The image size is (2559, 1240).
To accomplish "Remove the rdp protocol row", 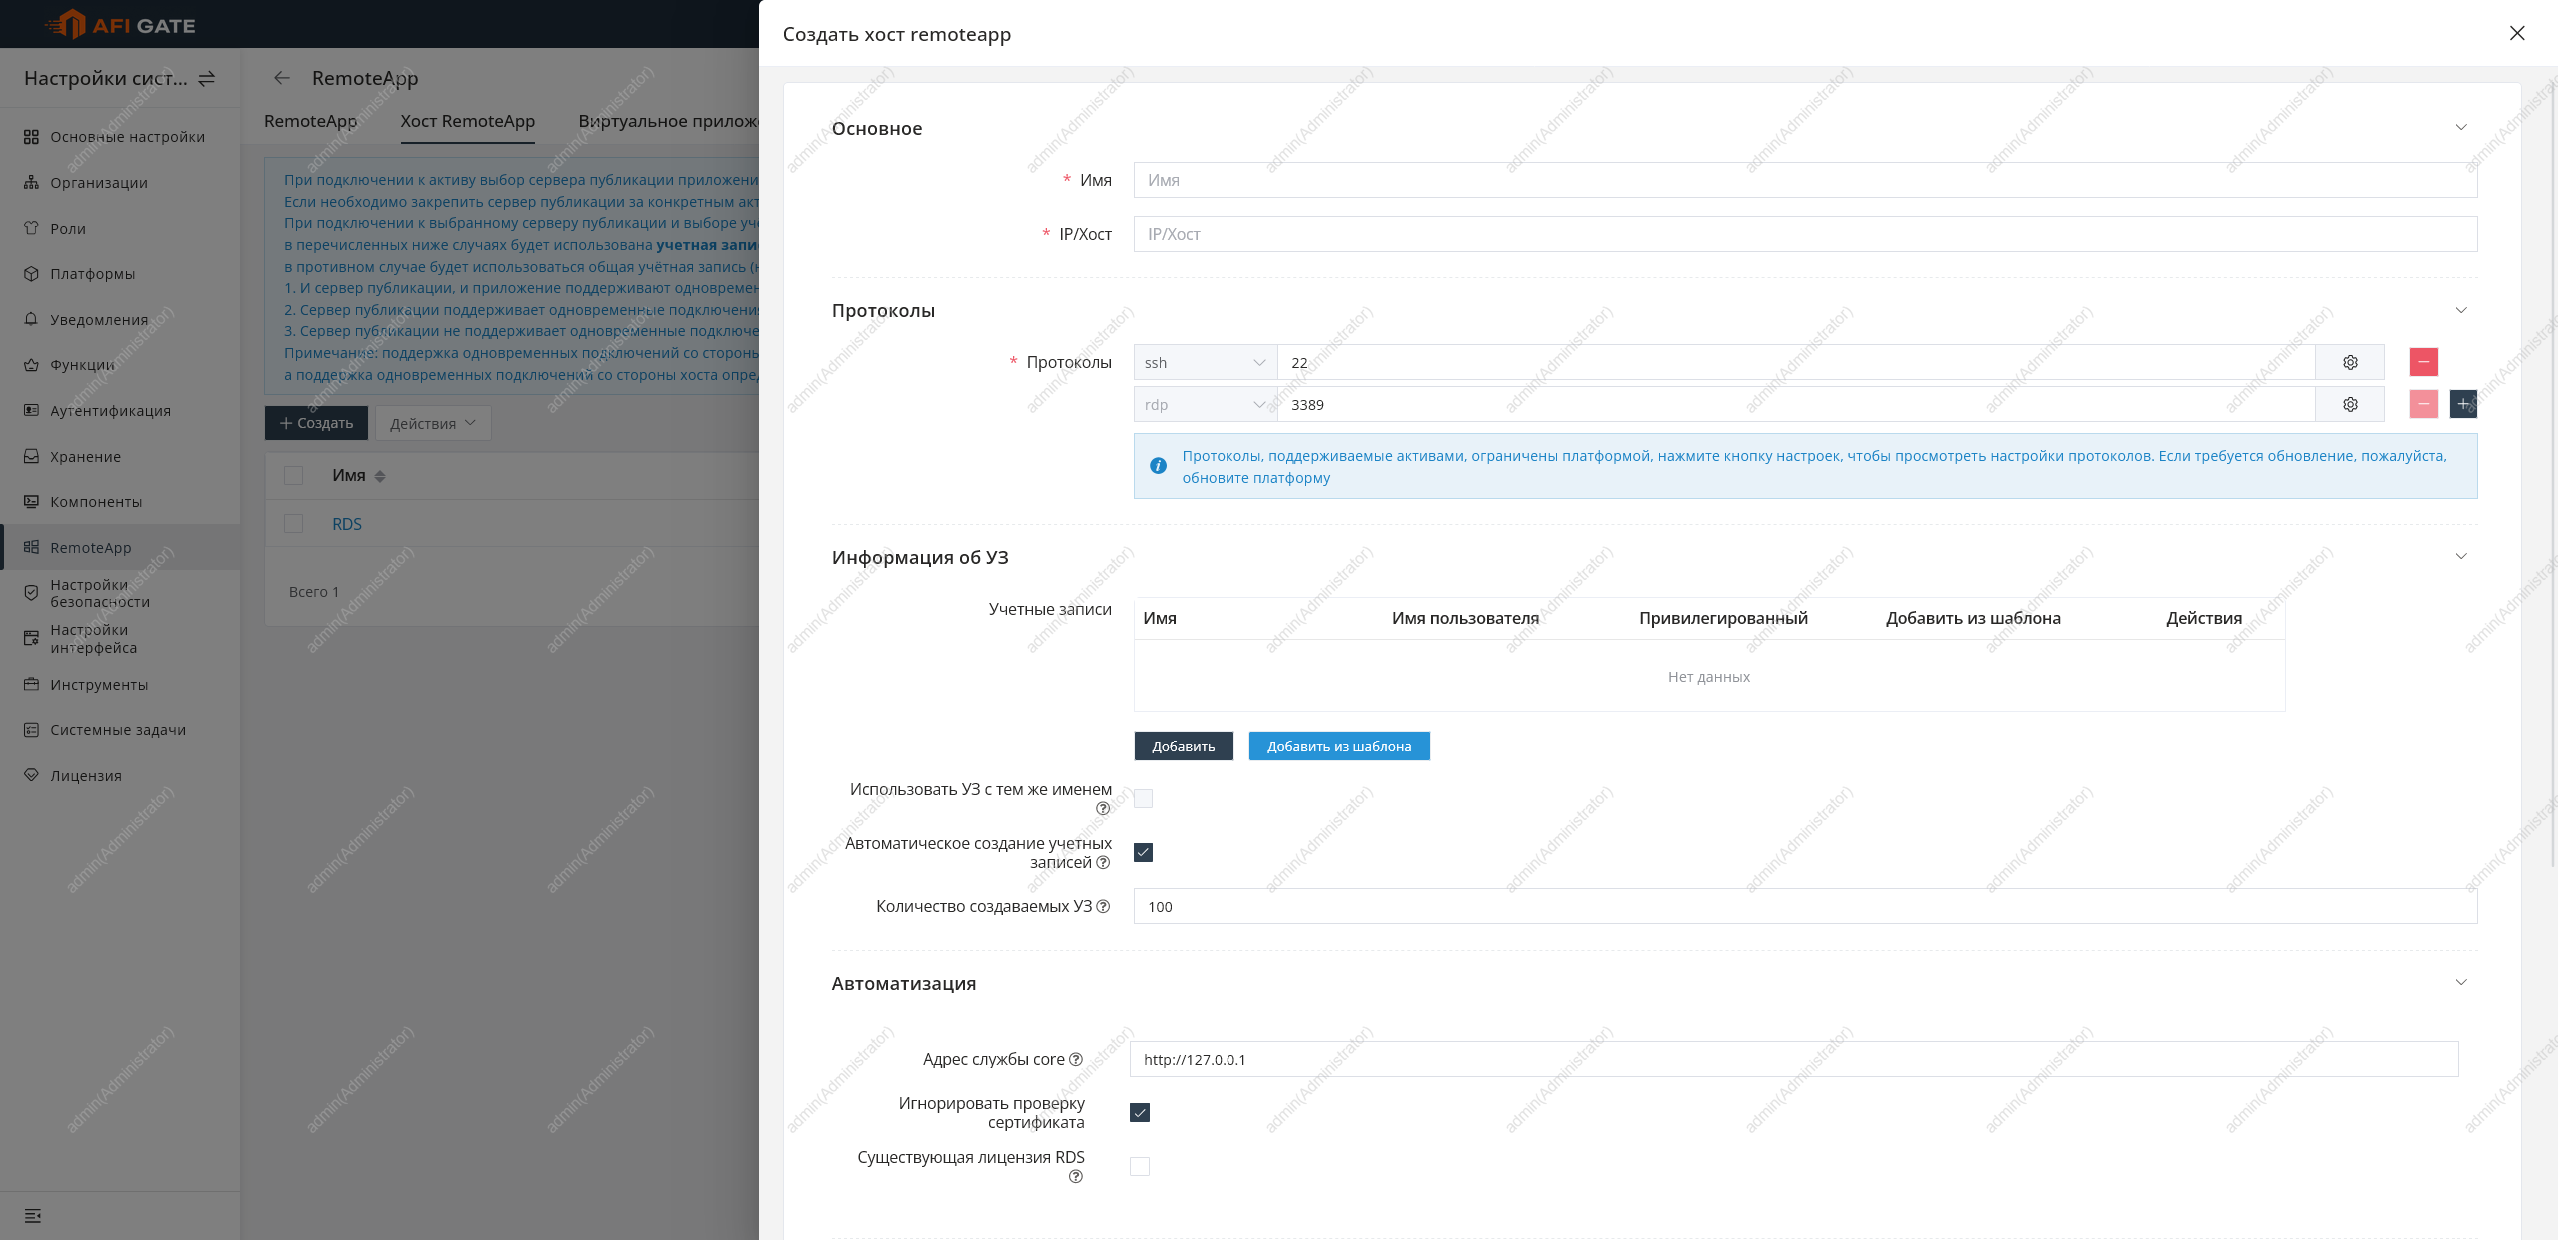I will coord(2424,404).
